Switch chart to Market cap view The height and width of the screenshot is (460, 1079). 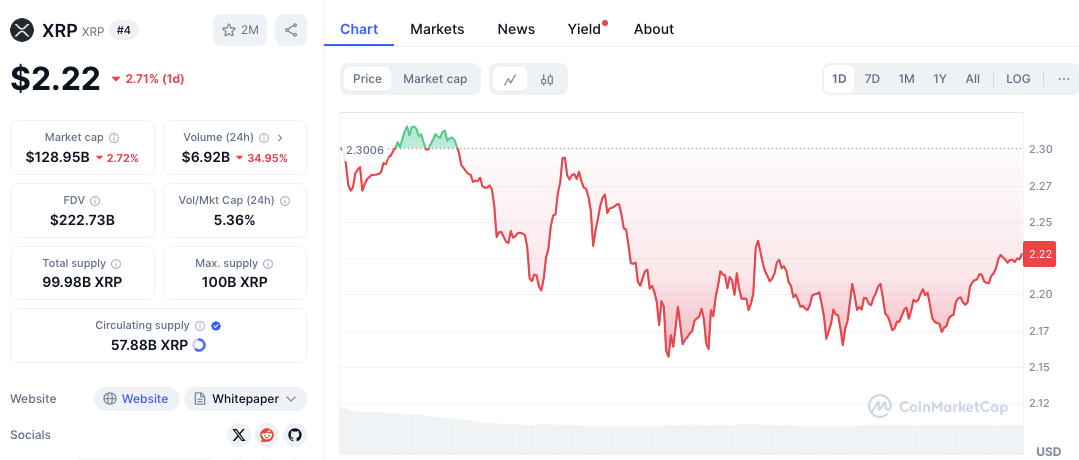tap(435, 79)
